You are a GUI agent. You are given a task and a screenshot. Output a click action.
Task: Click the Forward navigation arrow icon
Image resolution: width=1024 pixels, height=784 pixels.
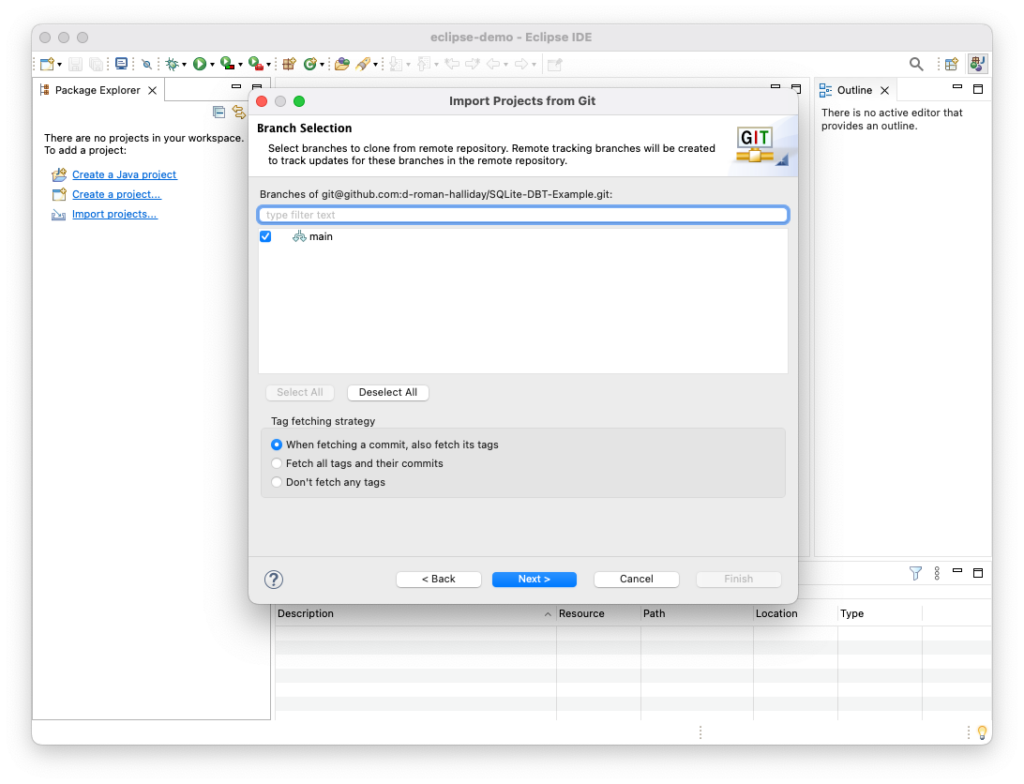click(521, 64)
